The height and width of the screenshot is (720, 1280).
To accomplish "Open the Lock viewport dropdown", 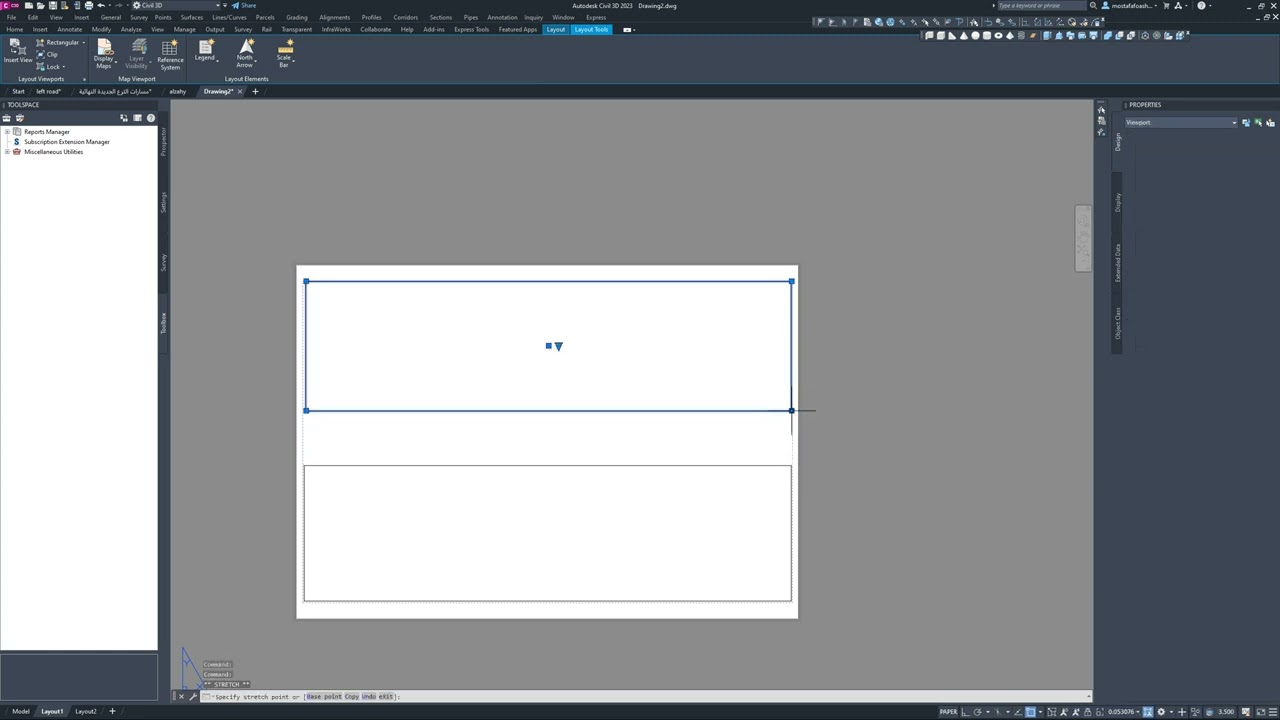I will 51,67.
